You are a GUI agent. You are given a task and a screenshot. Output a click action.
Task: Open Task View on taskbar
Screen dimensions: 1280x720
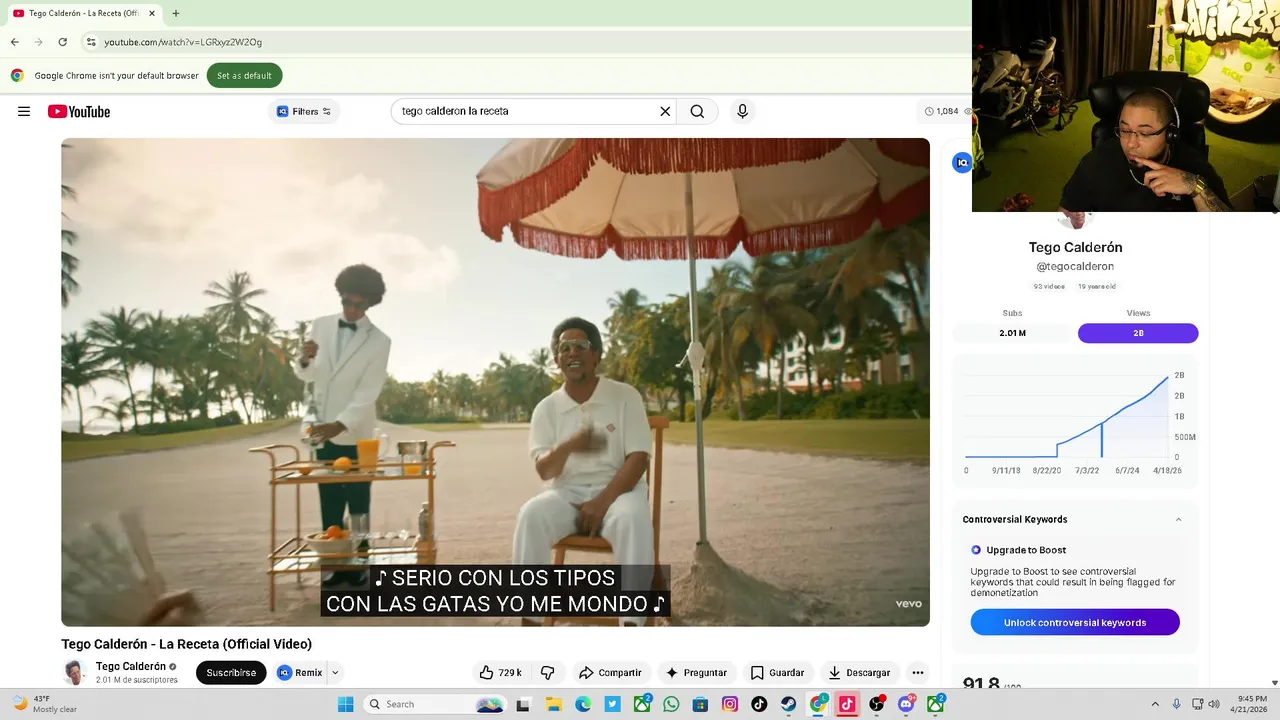click(522, 704)
